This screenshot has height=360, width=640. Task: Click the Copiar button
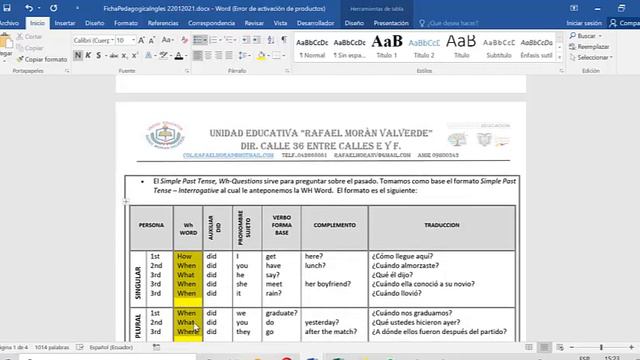(x=29, y=48)
